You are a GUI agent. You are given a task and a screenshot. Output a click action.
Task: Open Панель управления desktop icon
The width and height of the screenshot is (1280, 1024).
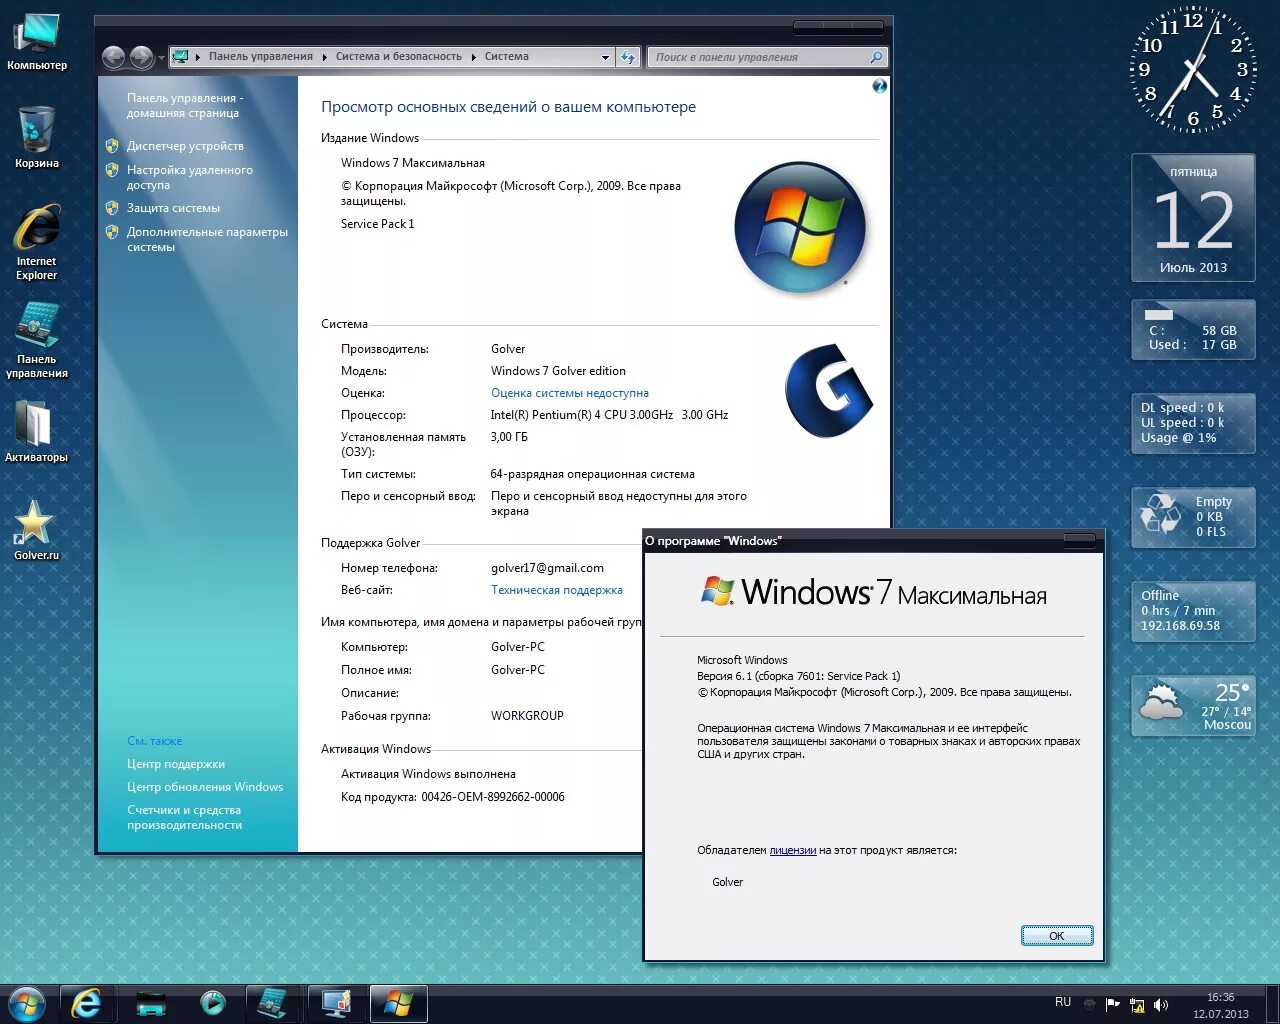coord(37,340)
